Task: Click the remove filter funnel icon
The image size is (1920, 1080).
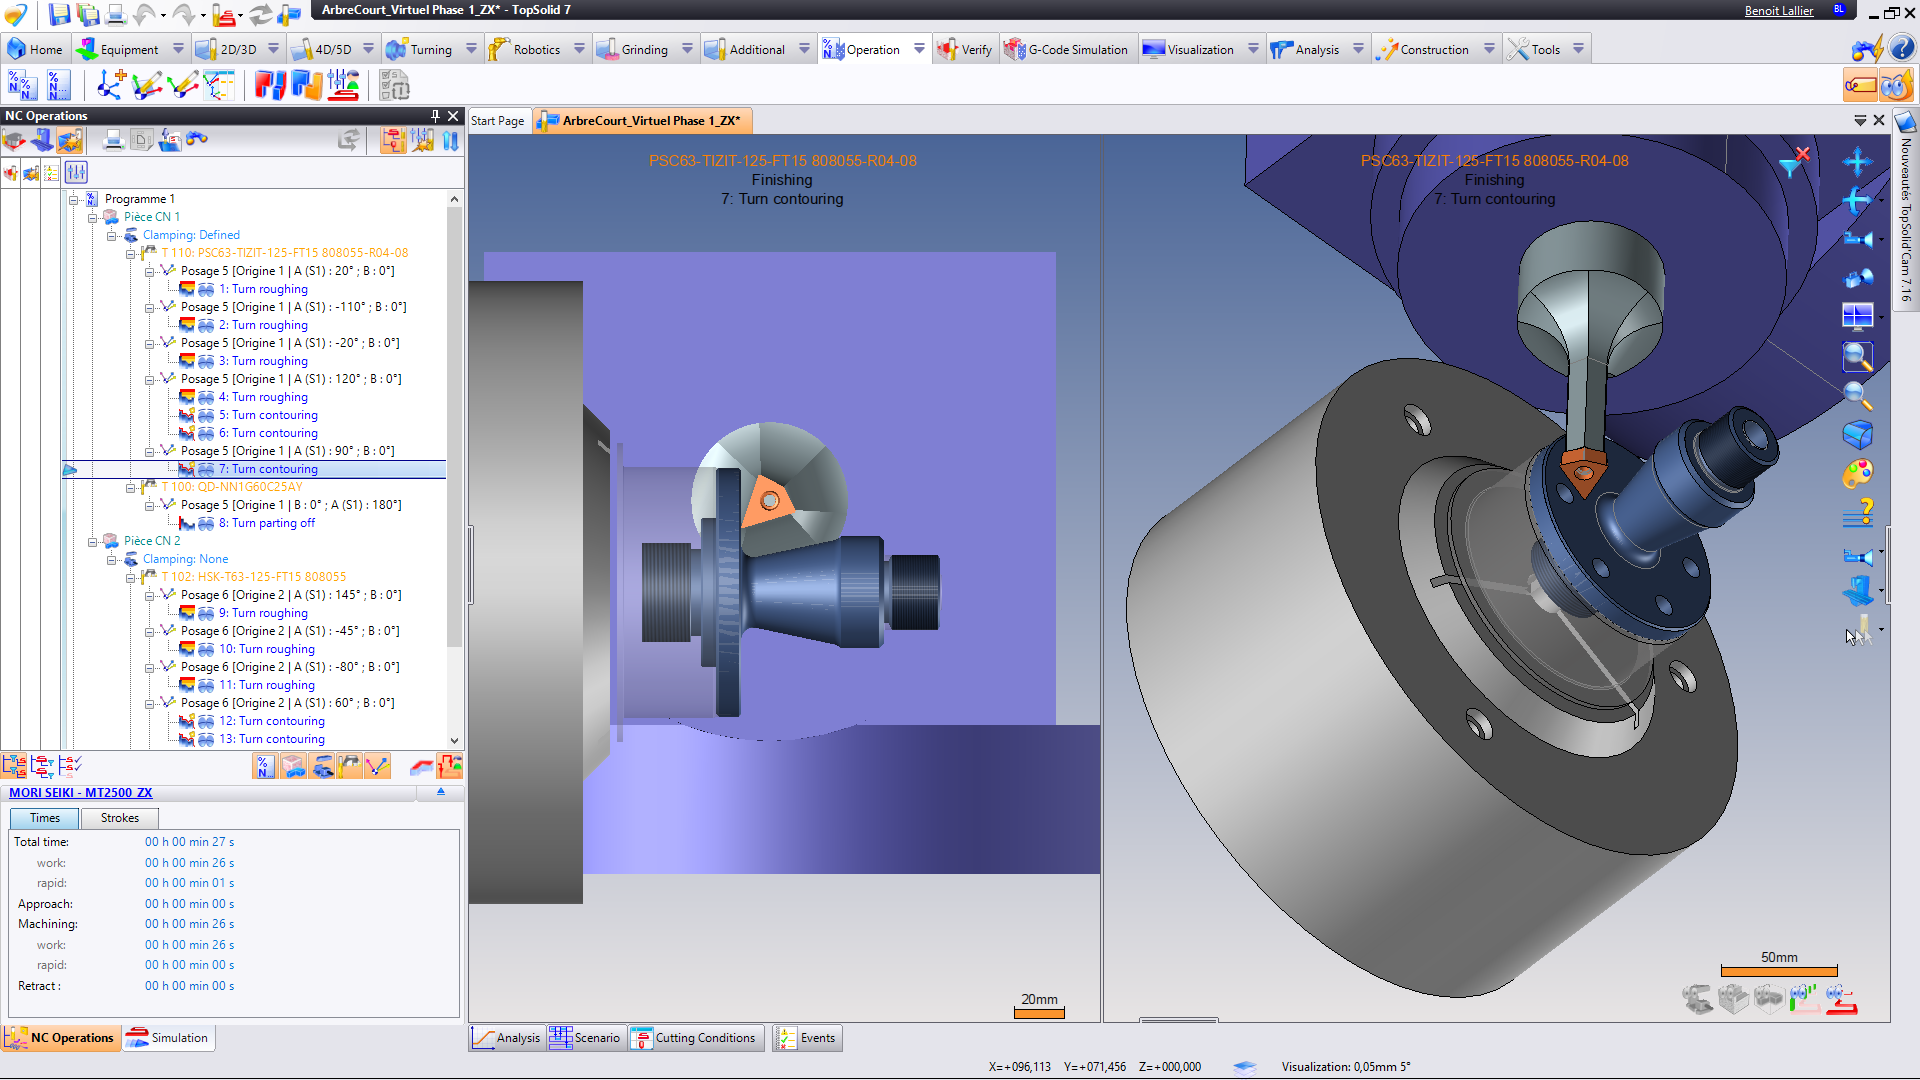Action: [1795, 162]
